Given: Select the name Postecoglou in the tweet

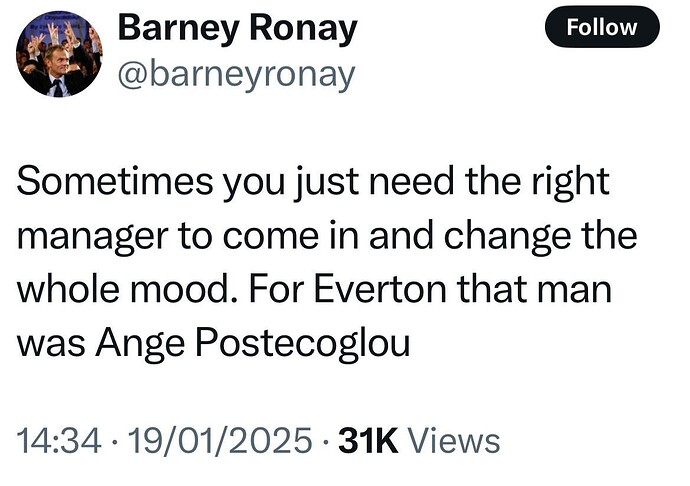Looking at the screenshot, I should (303, 343).
